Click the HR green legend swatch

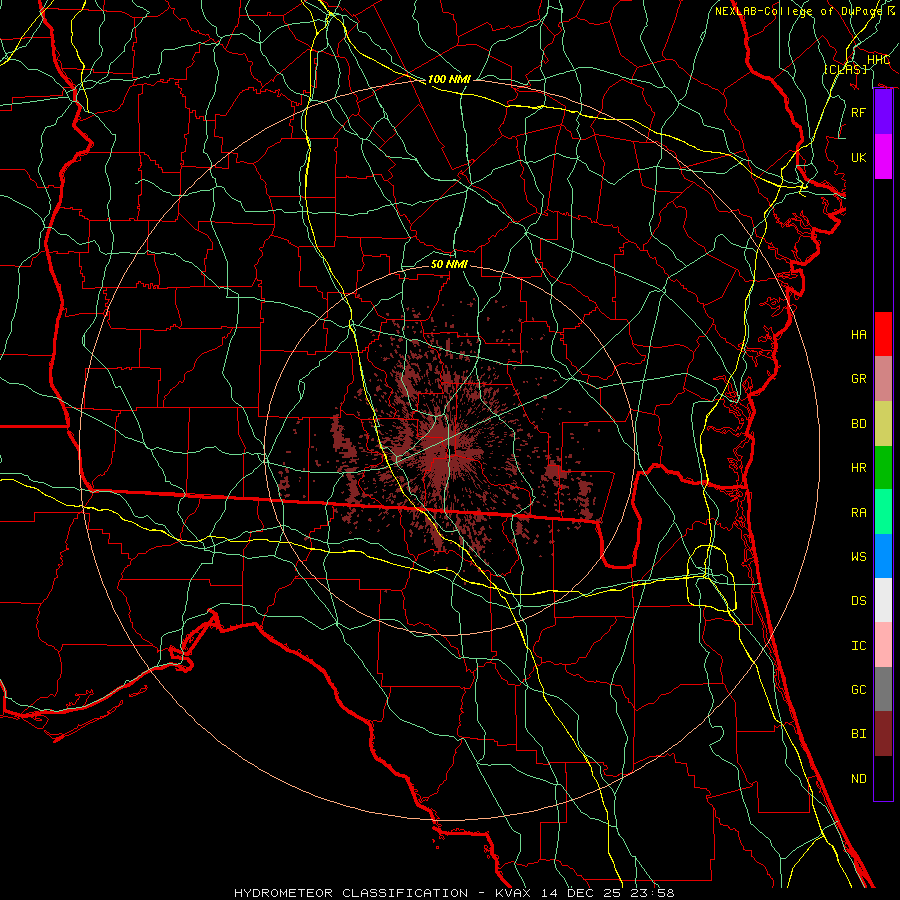click(x=883, y=468)
